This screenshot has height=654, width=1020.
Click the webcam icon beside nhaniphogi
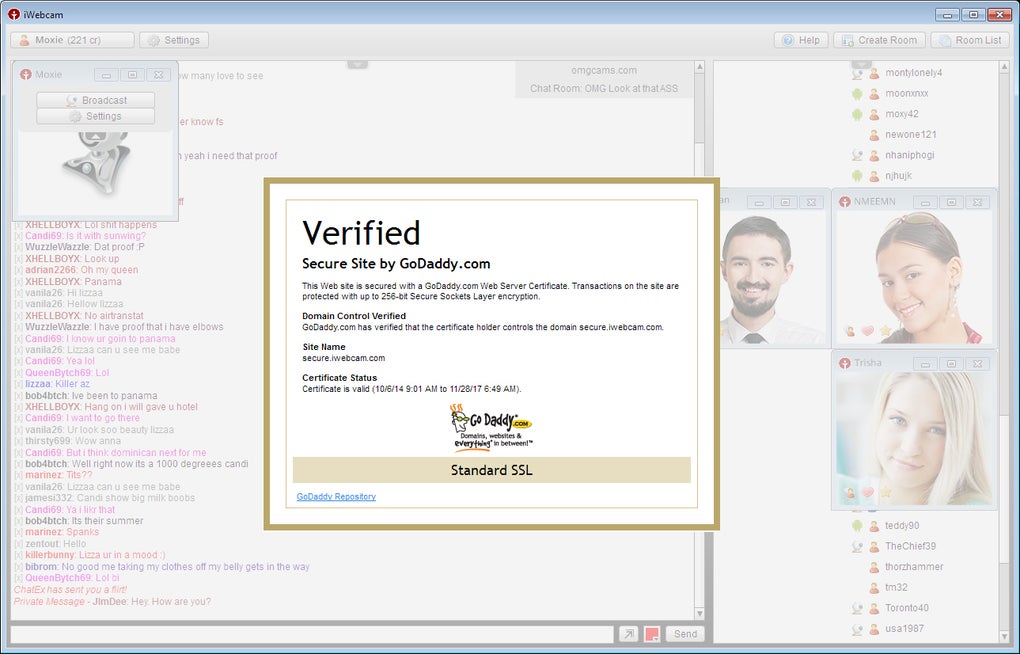tap(857, 156)
